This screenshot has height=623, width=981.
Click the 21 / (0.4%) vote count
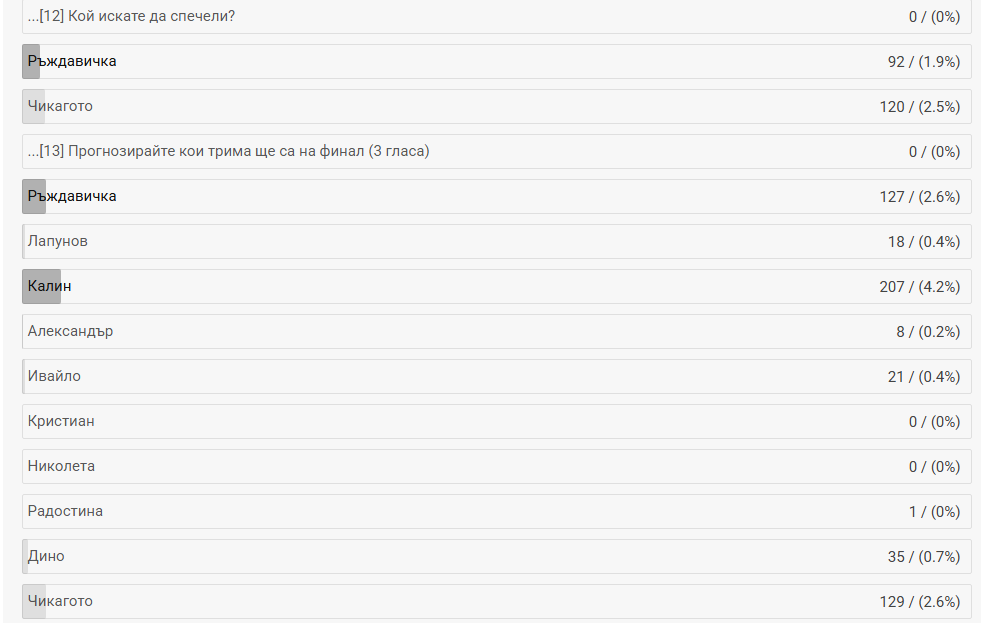(923, 377)
